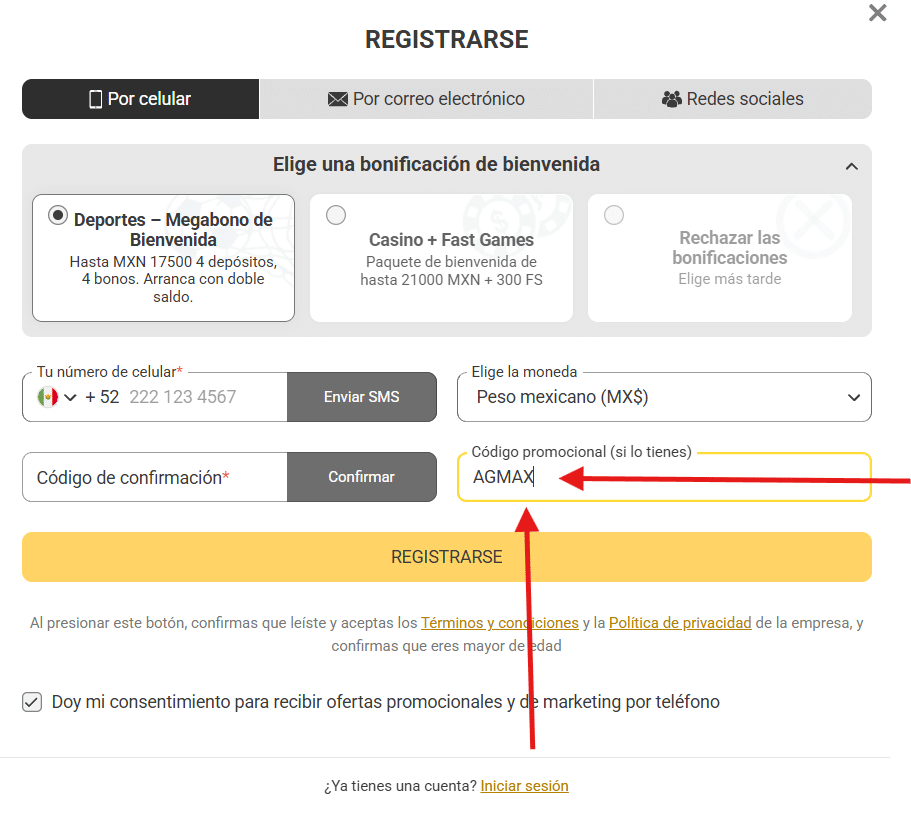Click the REGISTRARSE title at the top
This screenshot has height=815, width=911.
tap(447, 40)
